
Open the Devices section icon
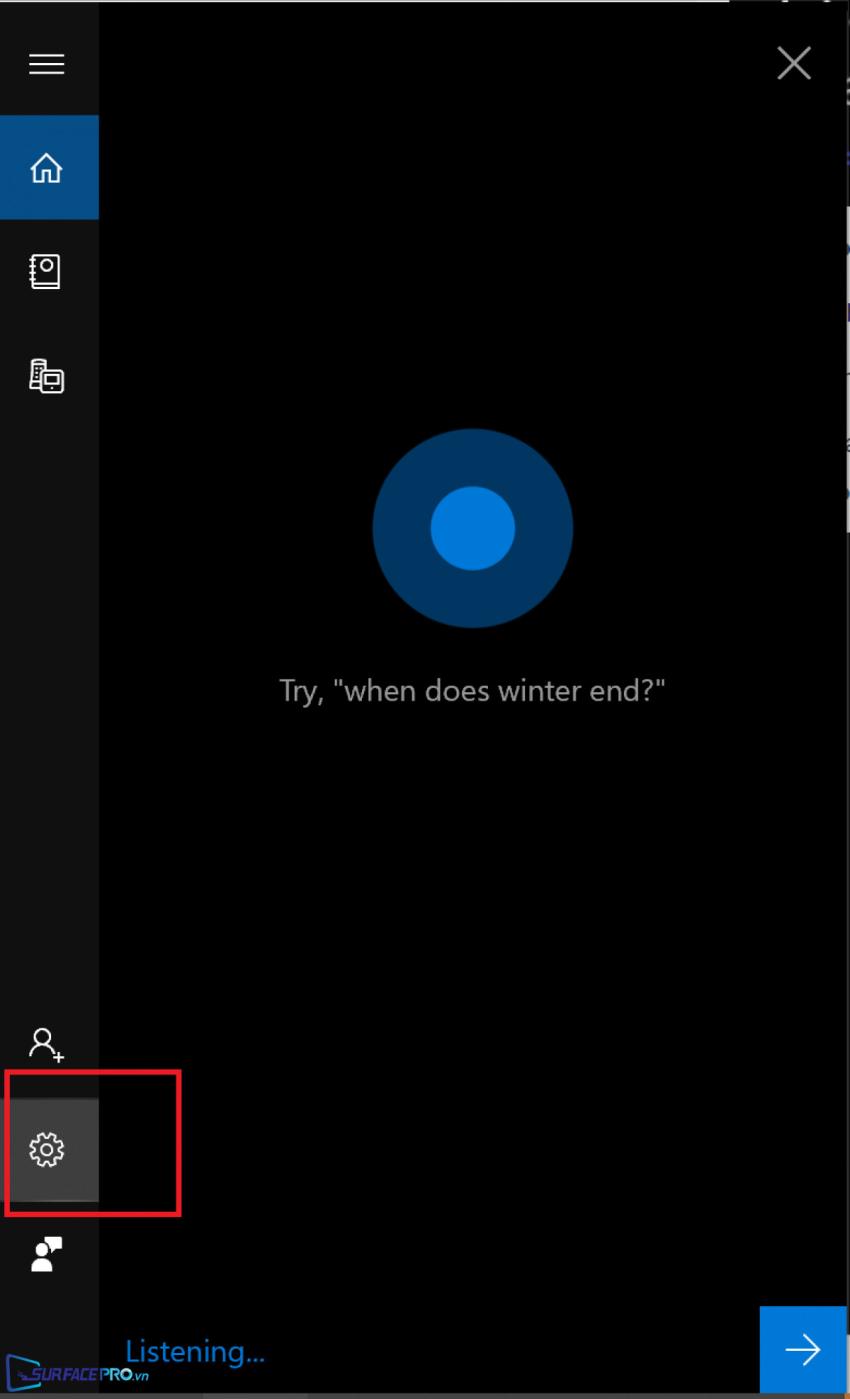(x=46, y=376)
